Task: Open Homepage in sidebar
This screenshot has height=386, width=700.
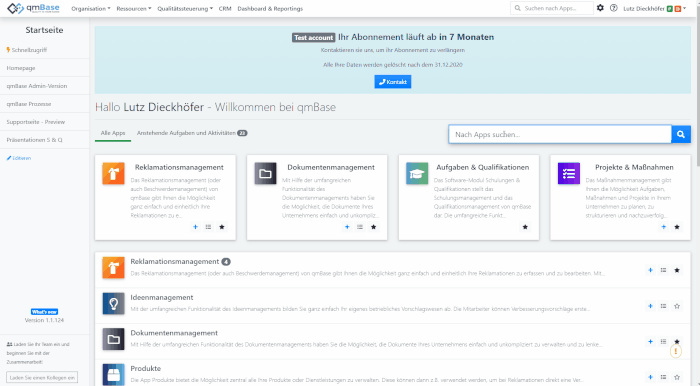Action: pyautogui.click(x=21, y=68)
